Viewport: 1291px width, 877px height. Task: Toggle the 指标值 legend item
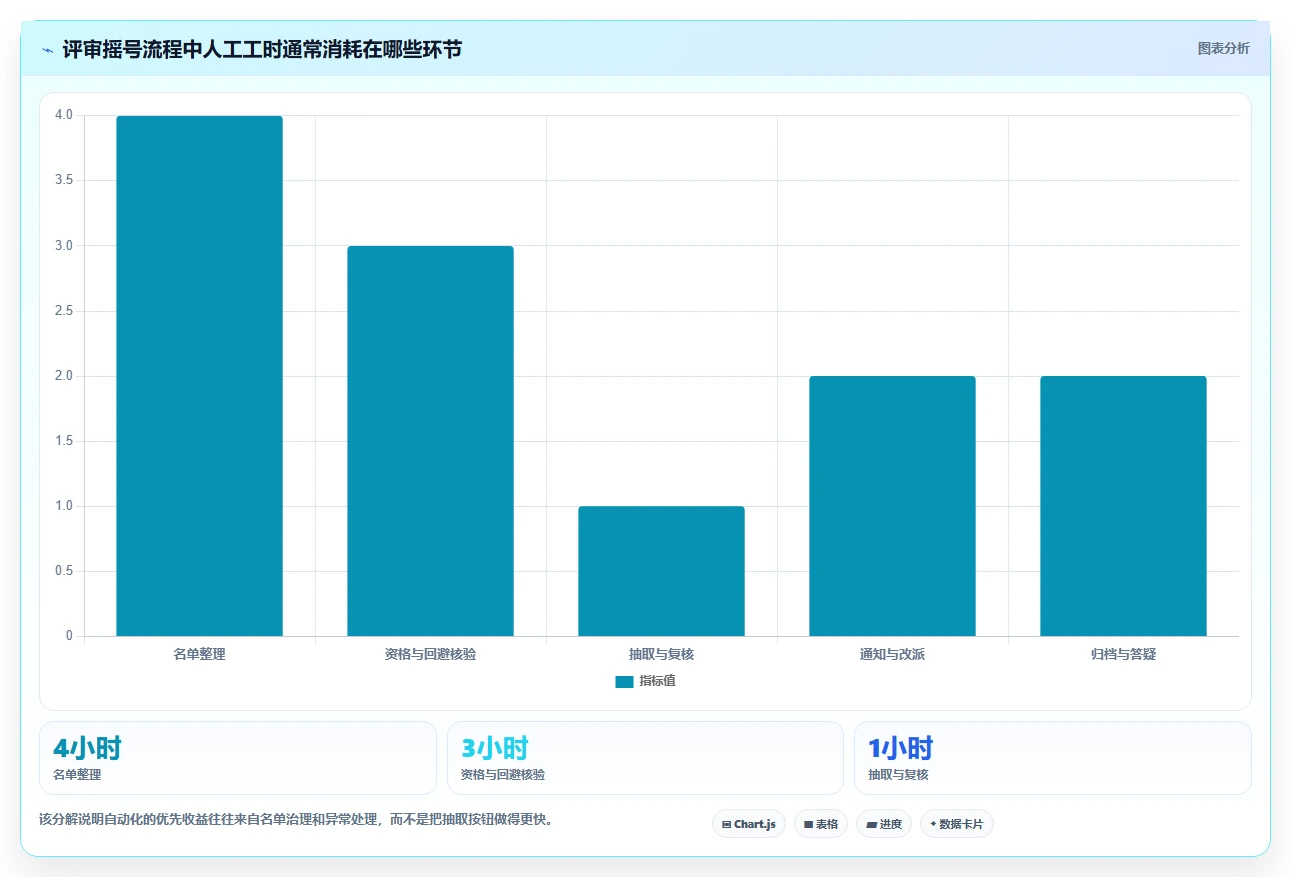pos(645,681)
